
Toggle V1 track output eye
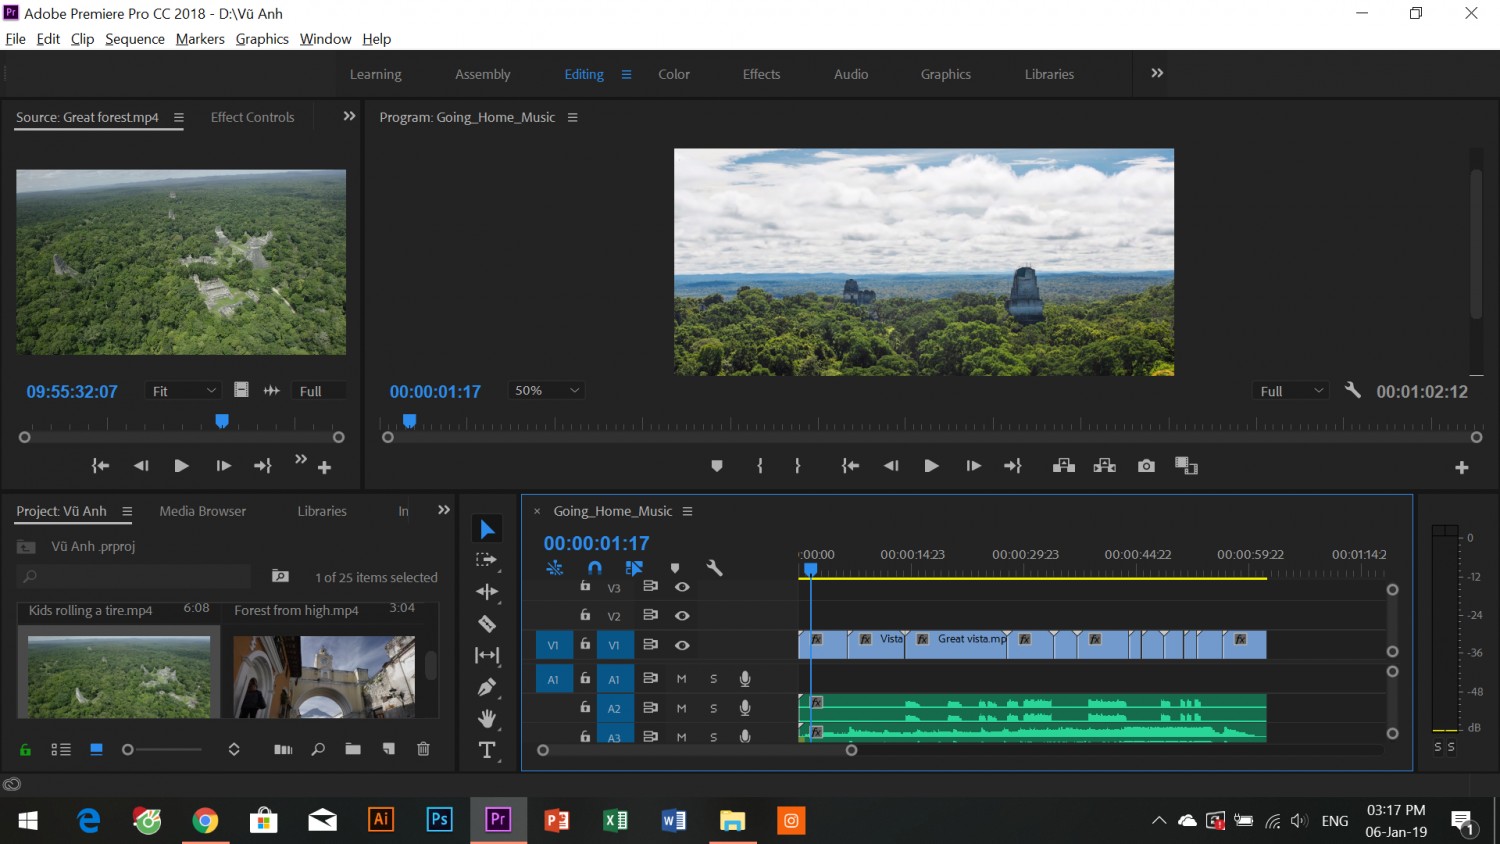click(682, 645)
